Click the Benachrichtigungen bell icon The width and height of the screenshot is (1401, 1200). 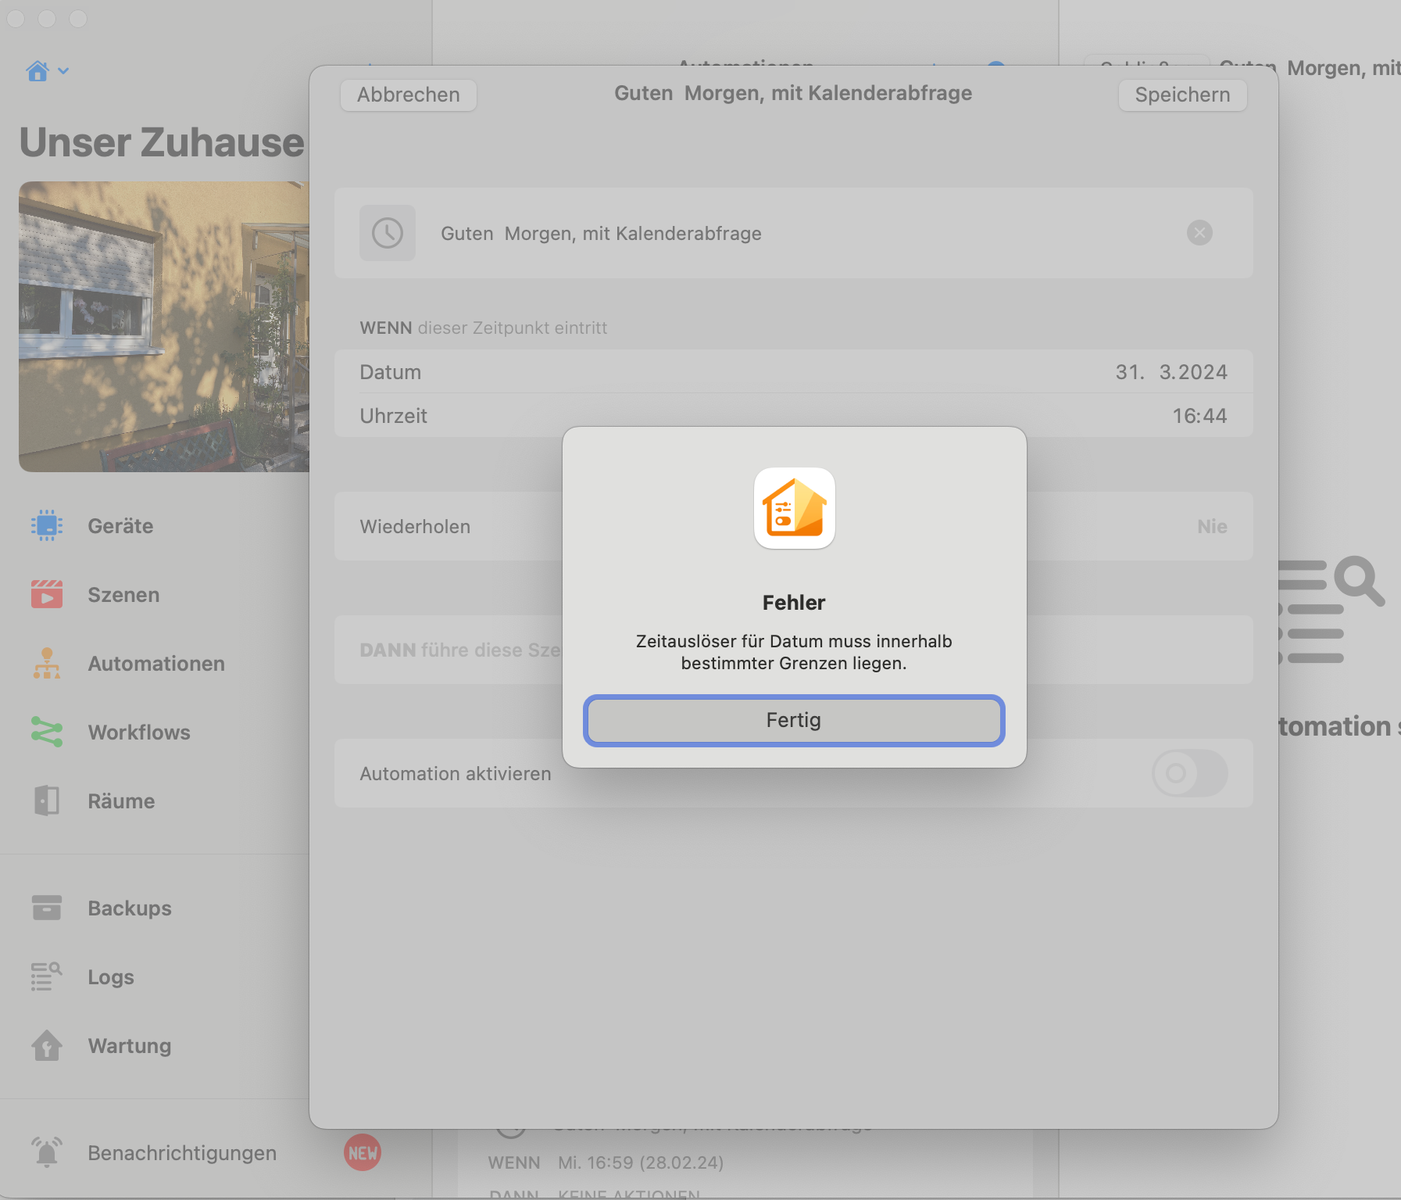tap(46, 1153)
